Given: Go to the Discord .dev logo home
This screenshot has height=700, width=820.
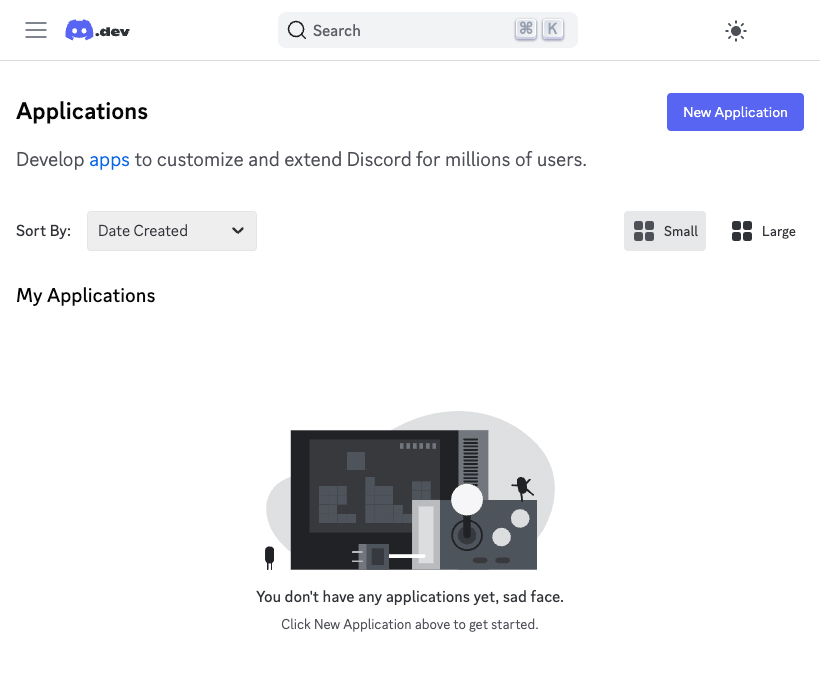Looking at the screenshot, I should coord(97,30).
